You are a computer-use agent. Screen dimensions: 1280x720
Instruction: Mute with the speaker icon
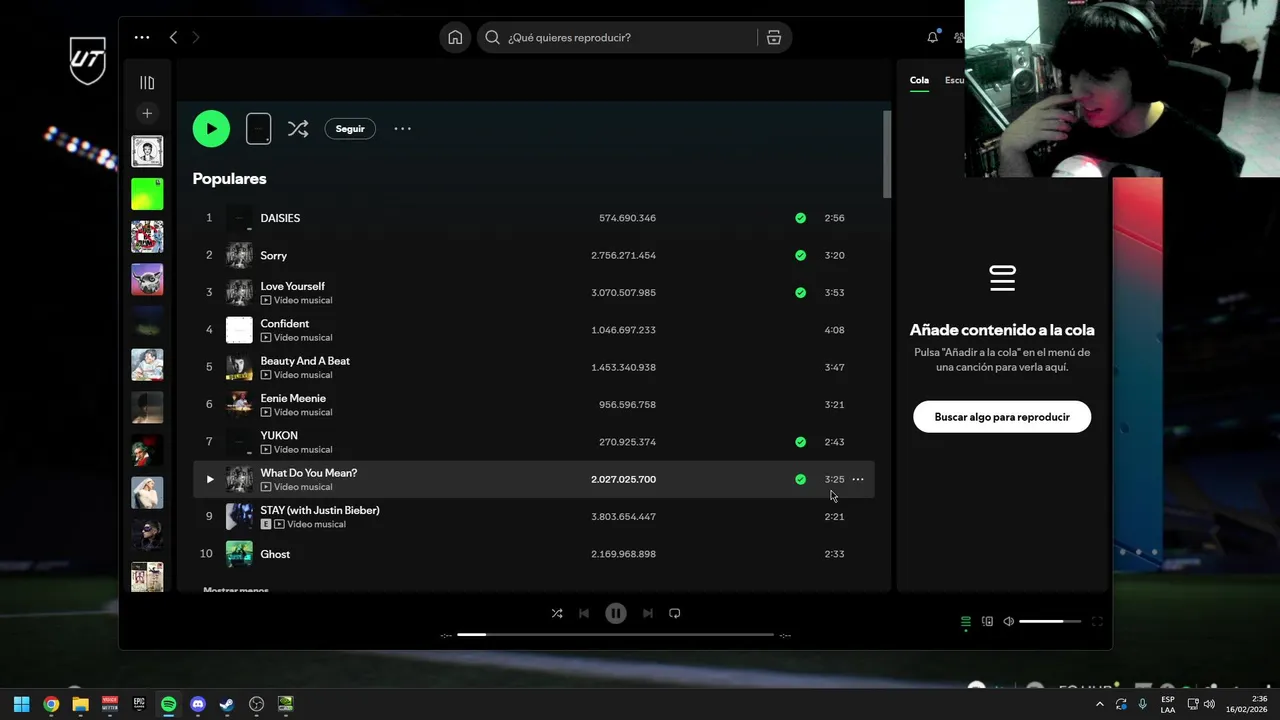coord(1008,621)
